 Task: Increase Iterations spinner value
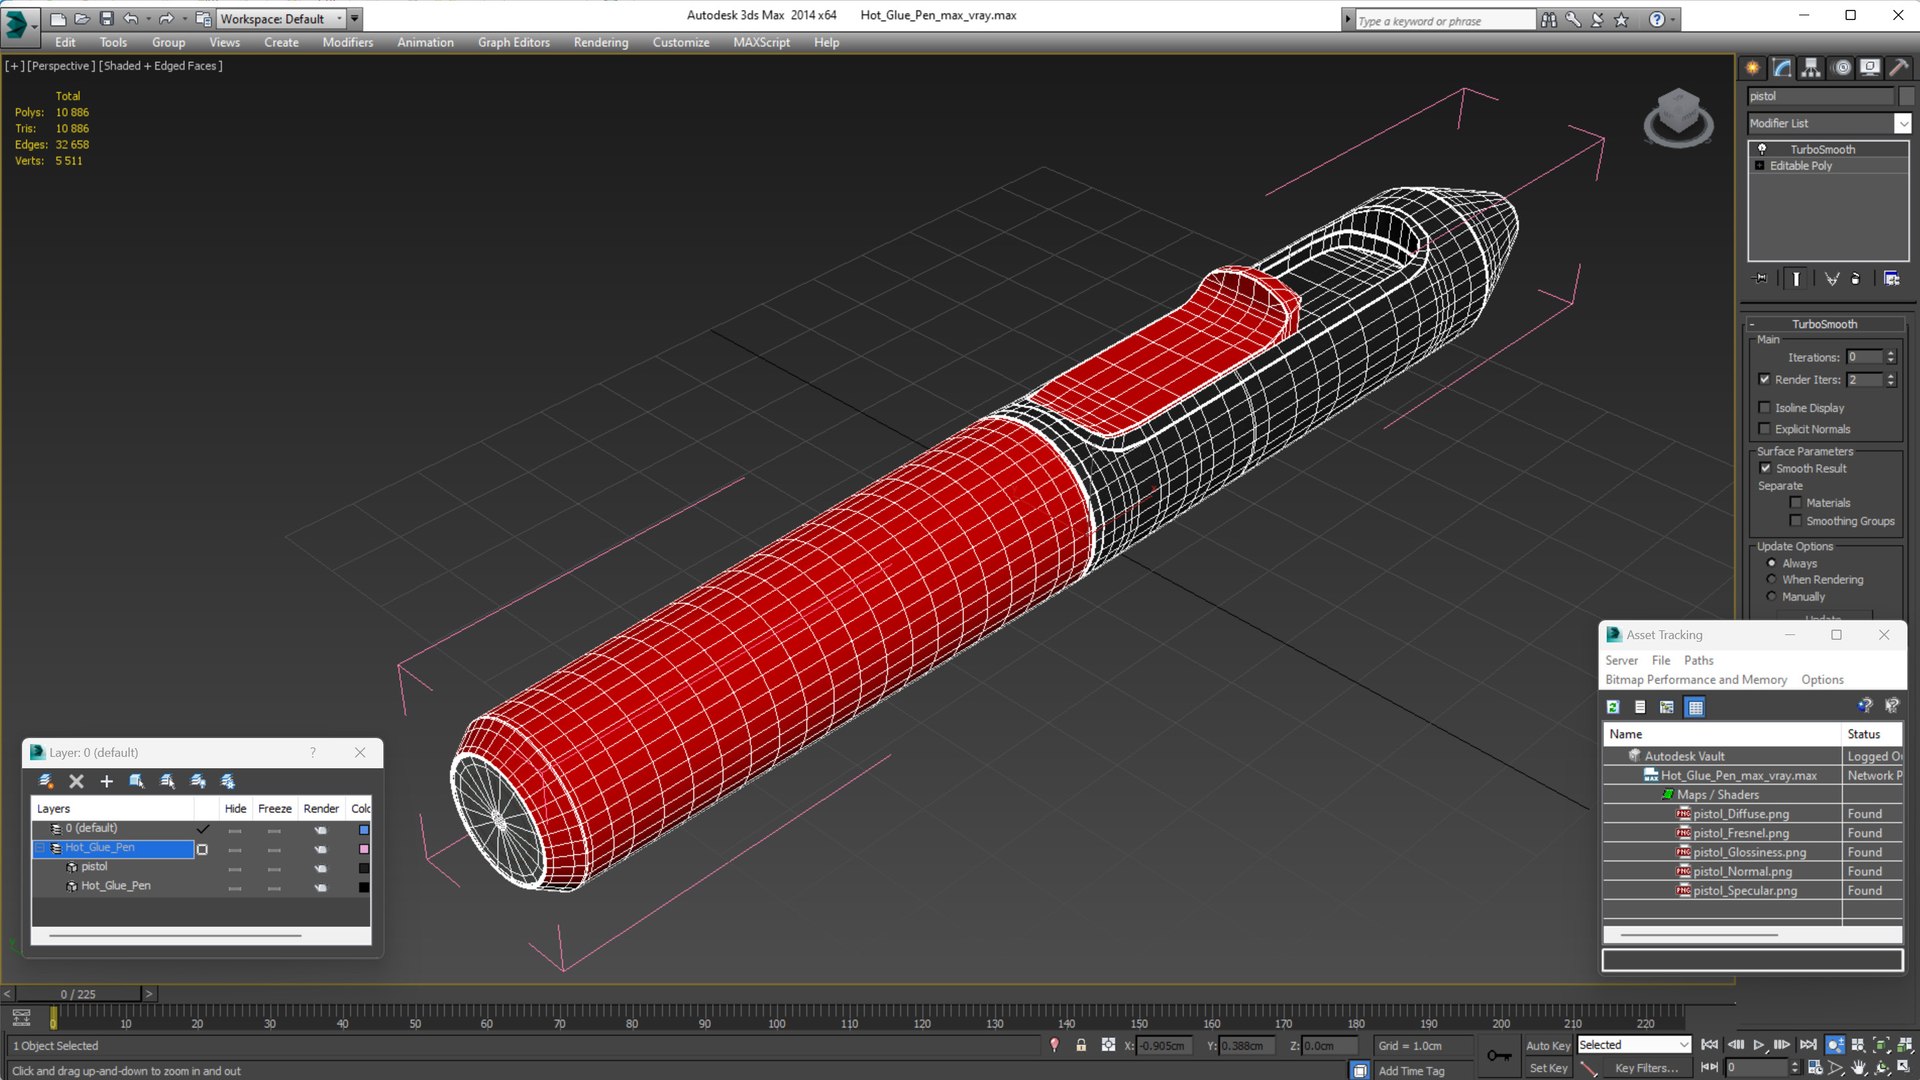pyautogui.click(x=1891, y=353)
